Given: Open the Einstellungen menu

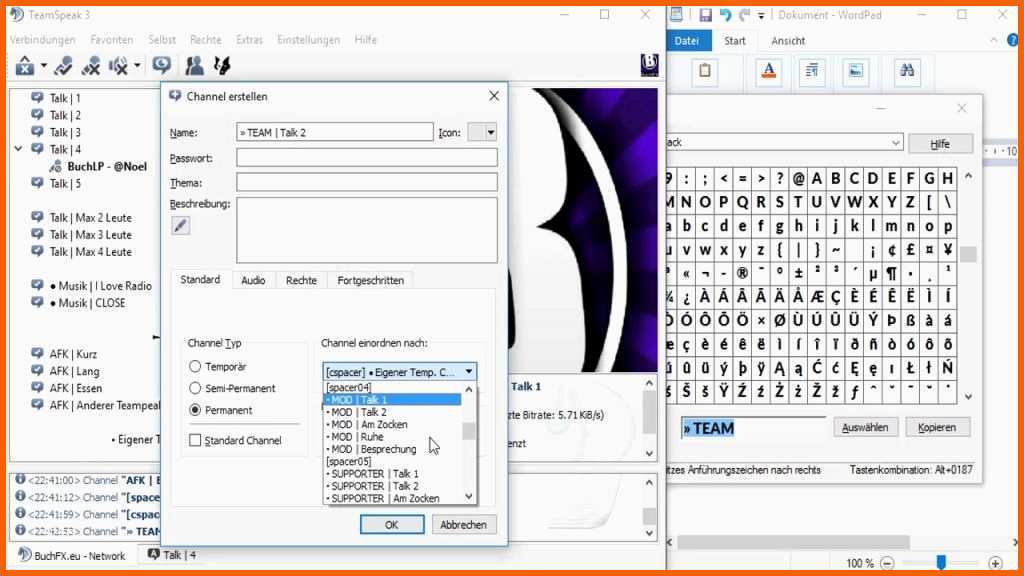Looking at the screenshot, I should [x=308, y=40].
